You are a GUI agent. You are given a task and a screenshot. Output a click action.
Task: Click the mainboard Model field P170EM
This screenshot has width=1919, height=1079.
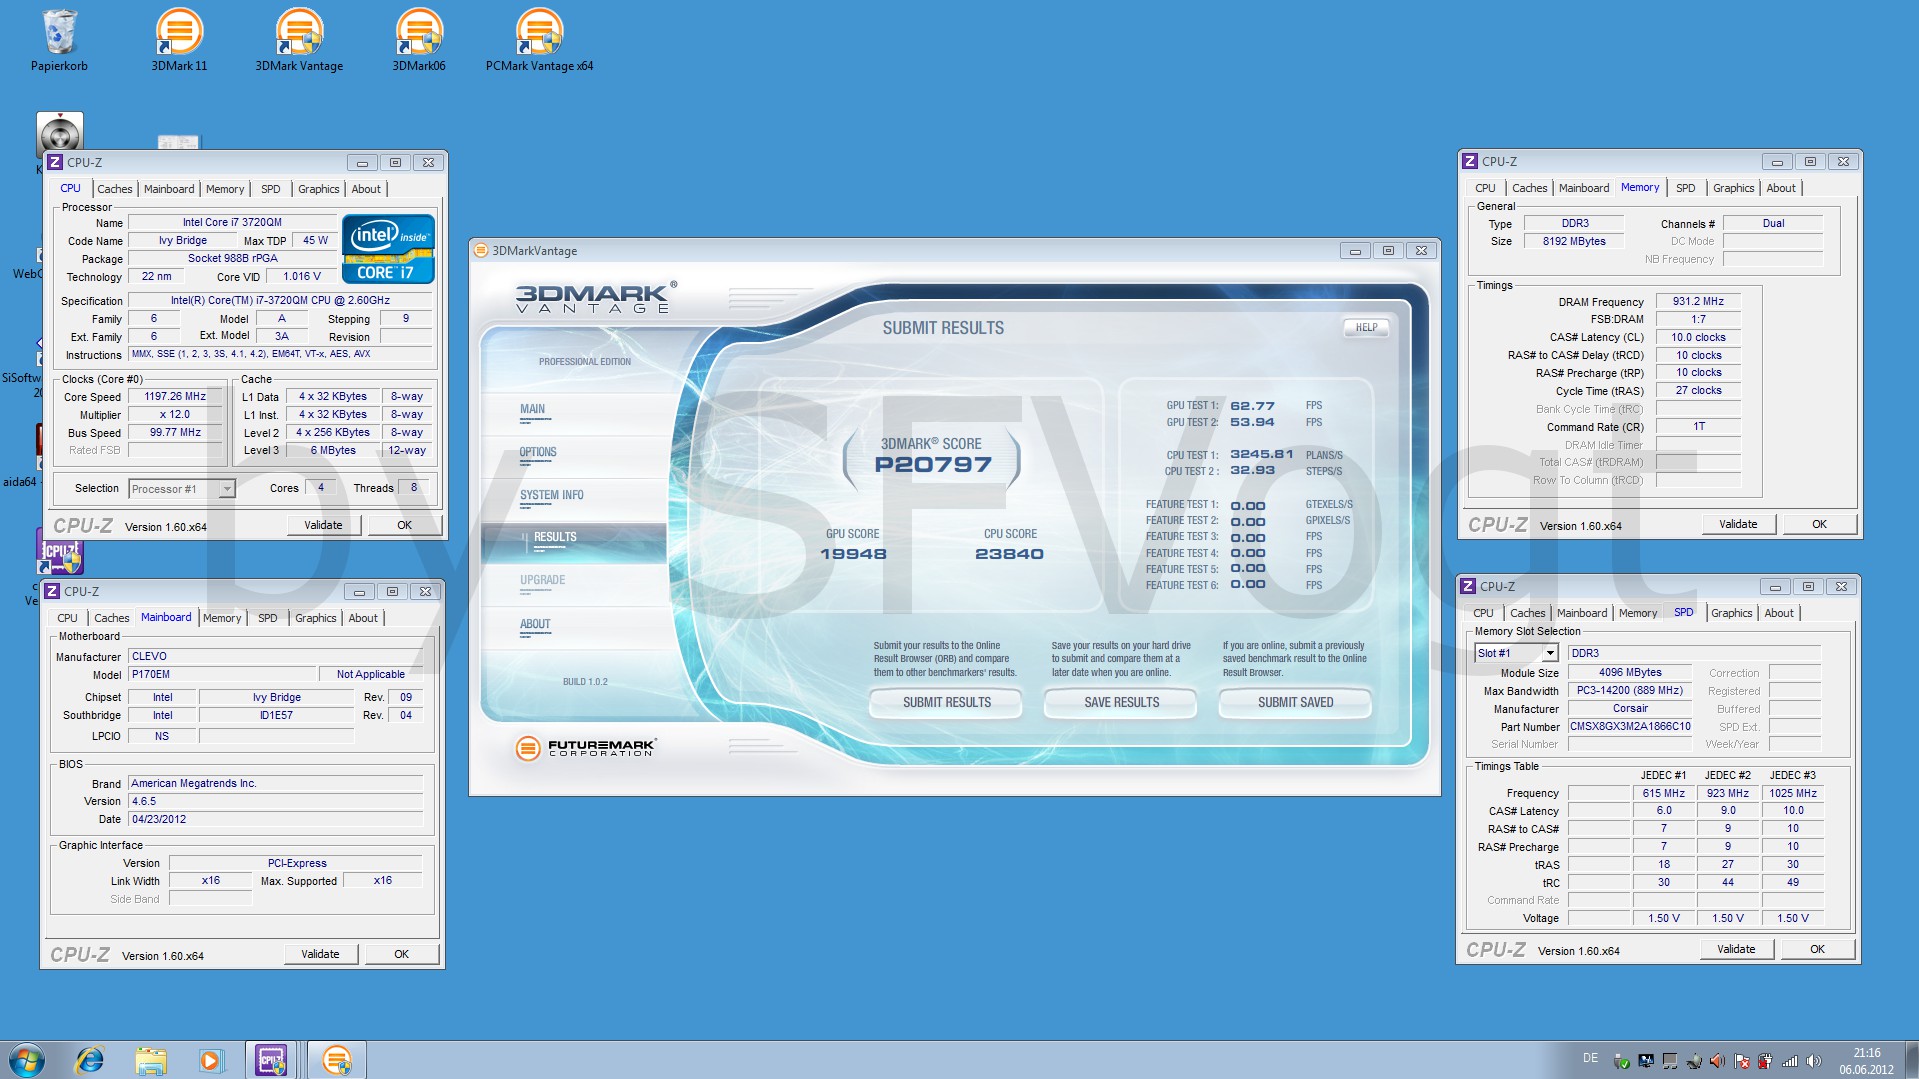(x=222, y=674)
